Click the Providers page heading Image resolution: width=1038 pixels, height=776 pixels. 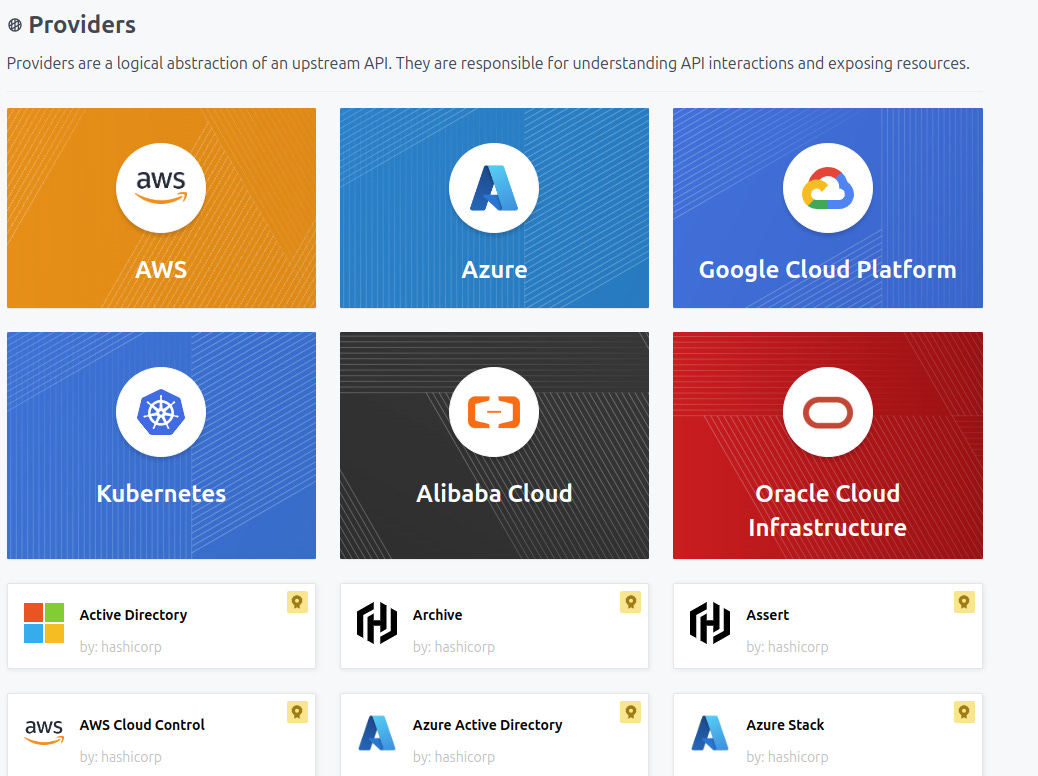pos(82,25)
